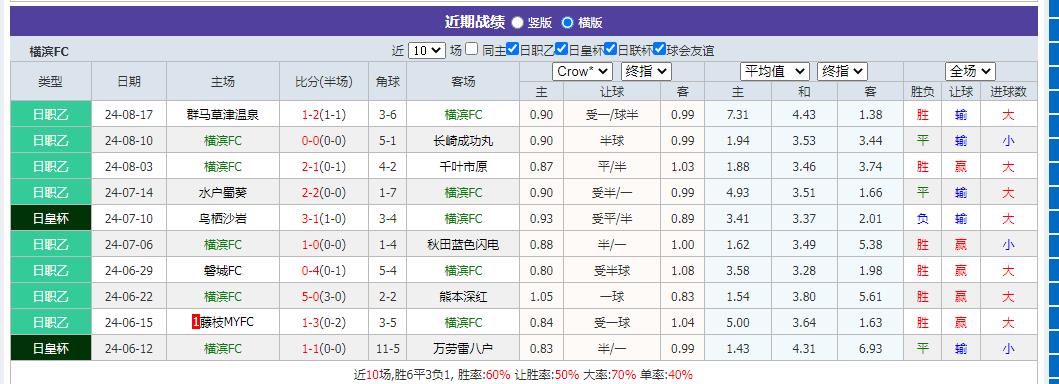Click the 比分(半场) column header
Screen dimensions: 1059x384
point(324,82)
